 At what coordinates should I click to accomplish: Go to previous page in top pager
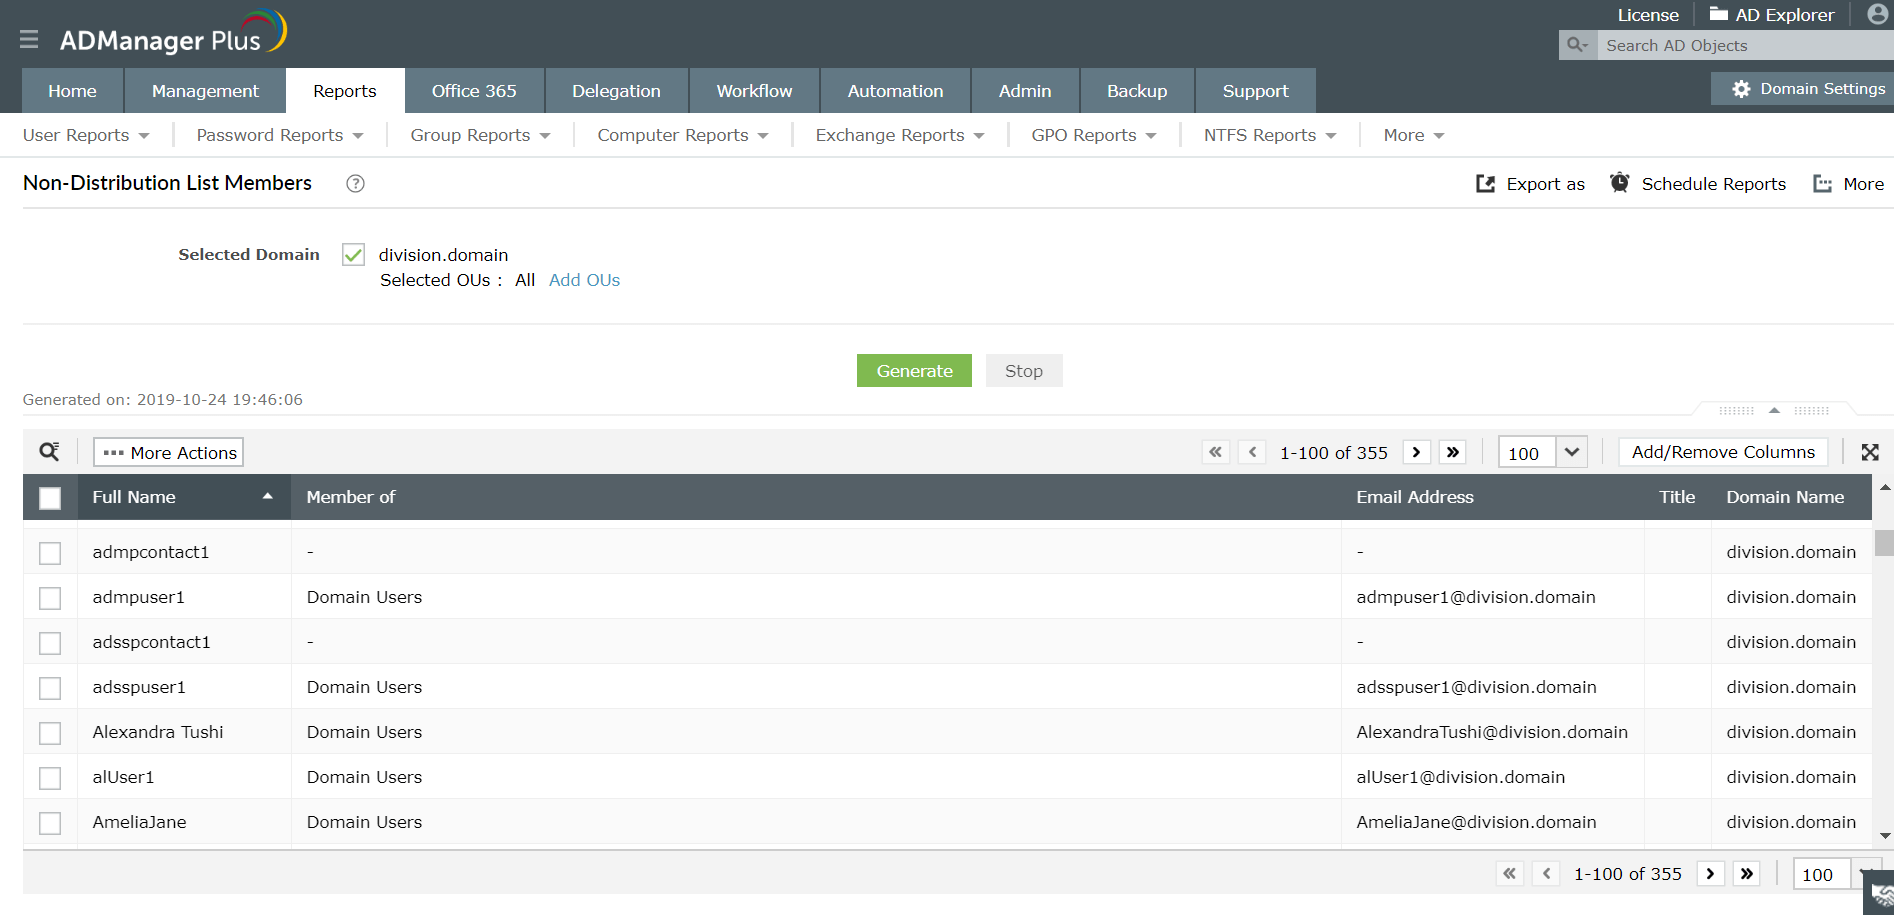tap(1252, 452)
